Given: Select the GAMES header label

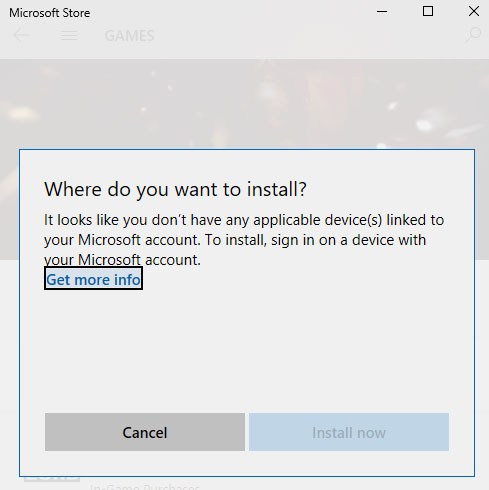Looking at the screenshot, I should (129, 36).
